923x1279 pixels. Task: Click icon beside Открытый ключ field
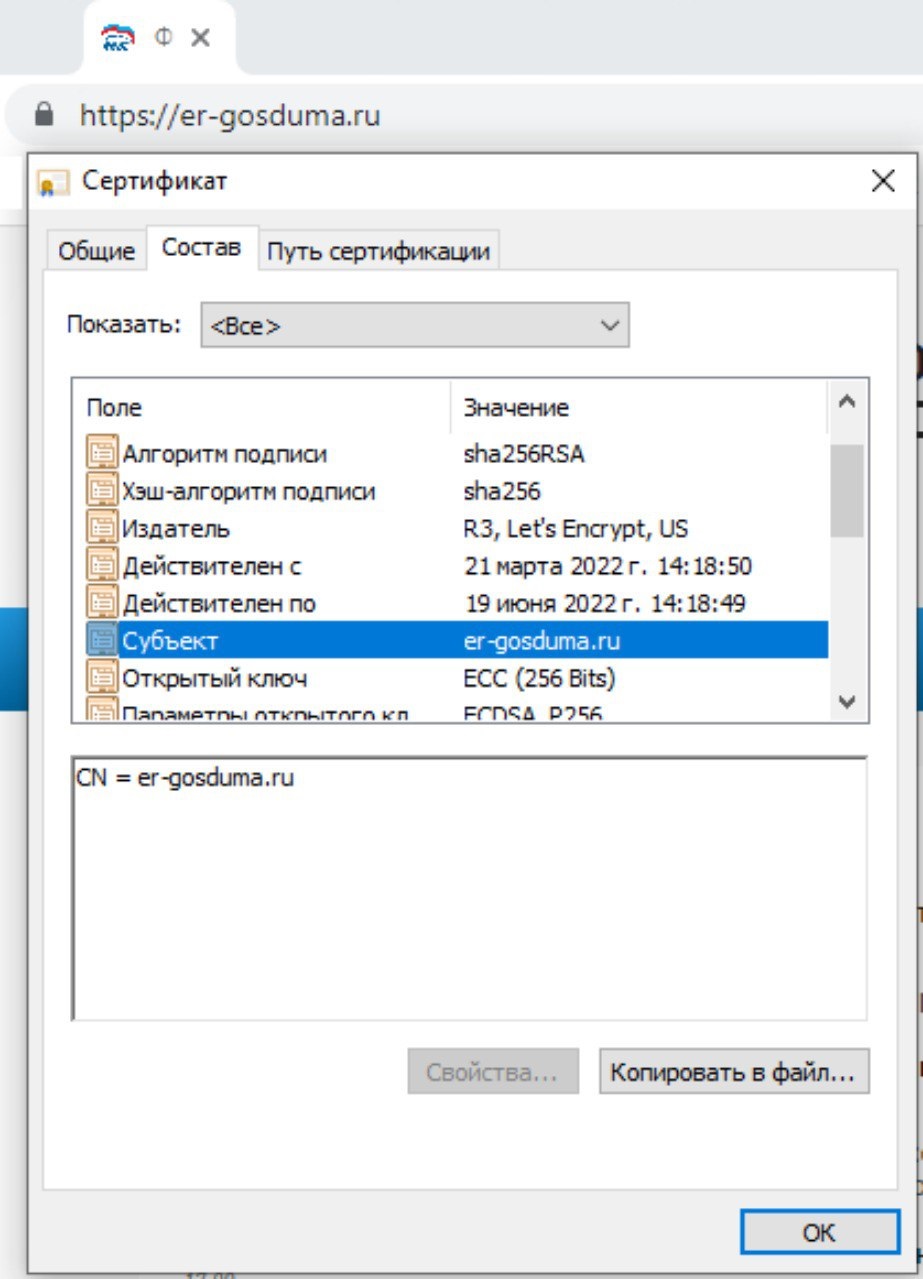102,679
